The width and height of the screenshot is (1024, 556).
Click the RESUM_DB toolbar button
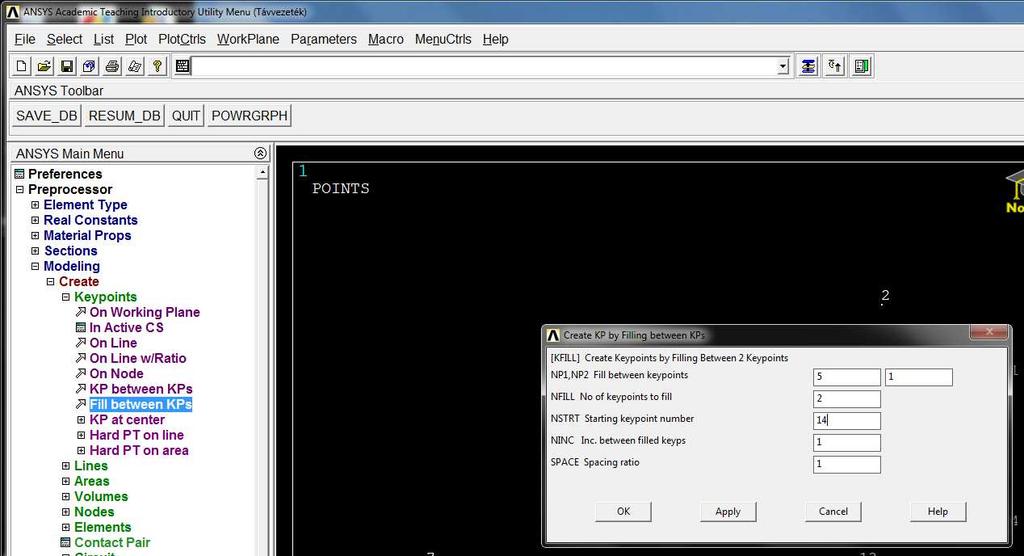coord(124,116)
